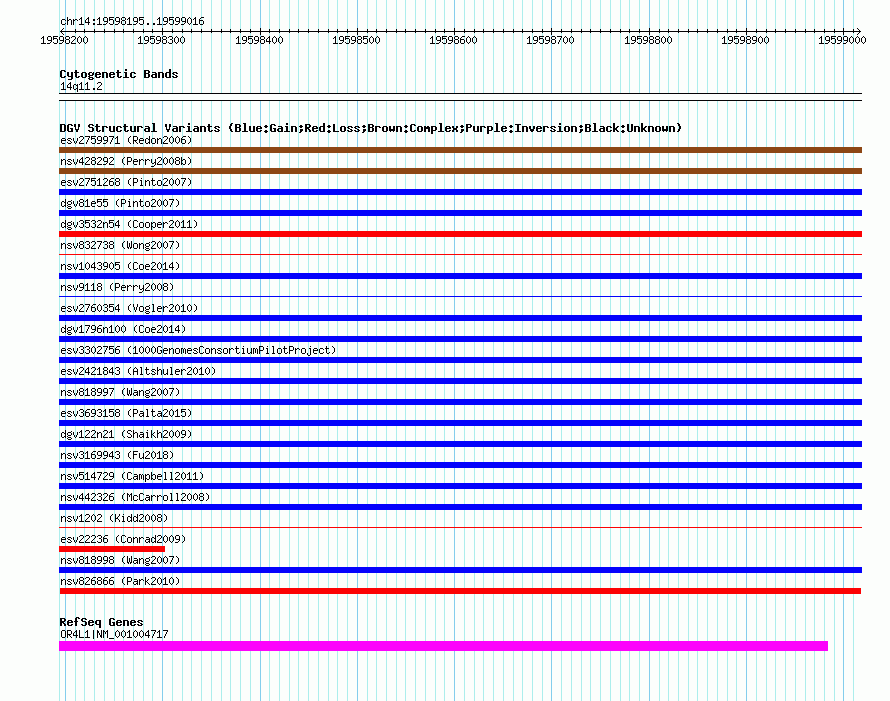Image resolution: width=890 pixels, height=701 pixels.
Task: Select esv22236 (Conrad2009) label
Action: coord(123,539)
